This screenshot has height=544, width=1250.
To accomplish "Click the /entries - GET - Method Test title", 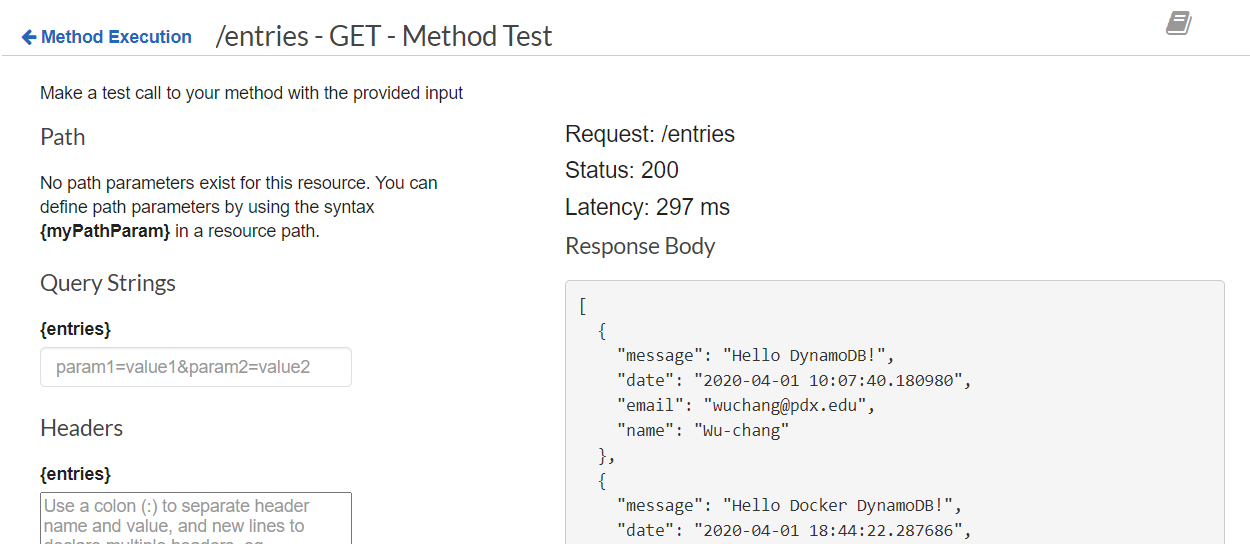I will (x=384, y=37).
